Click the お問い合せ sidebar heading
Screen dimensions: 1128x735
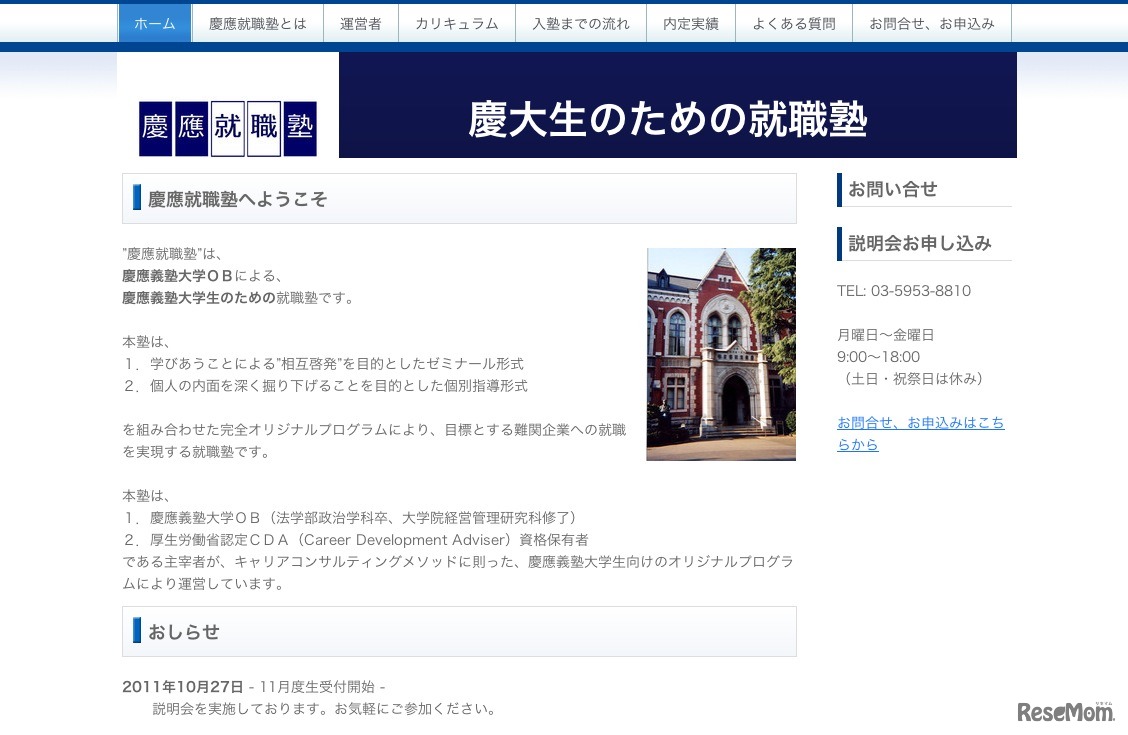click(x=893, y=189)
